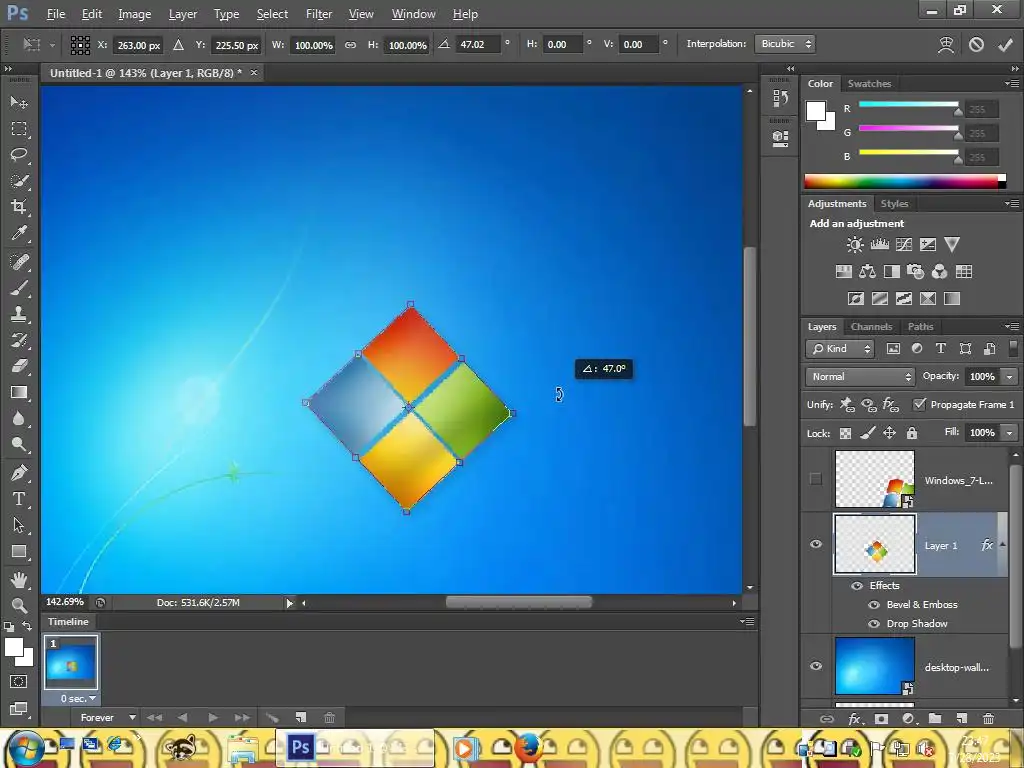Viewport: 1024px width, 768px height.
Task: Open the Fill slider dropdown
Action: click(x=1010, y=433)
